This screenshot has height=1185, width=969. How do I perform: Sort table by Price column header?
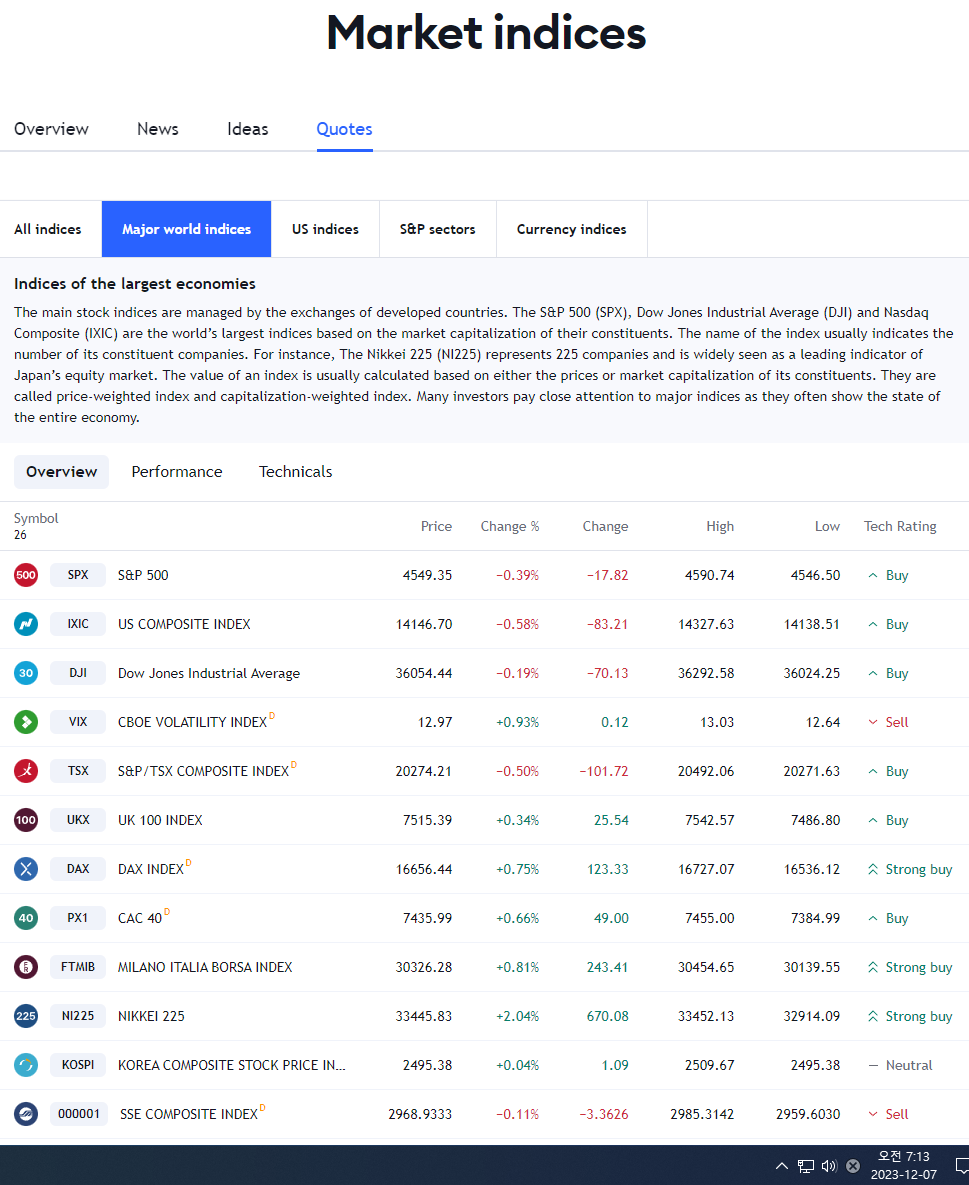click(436, 526)
